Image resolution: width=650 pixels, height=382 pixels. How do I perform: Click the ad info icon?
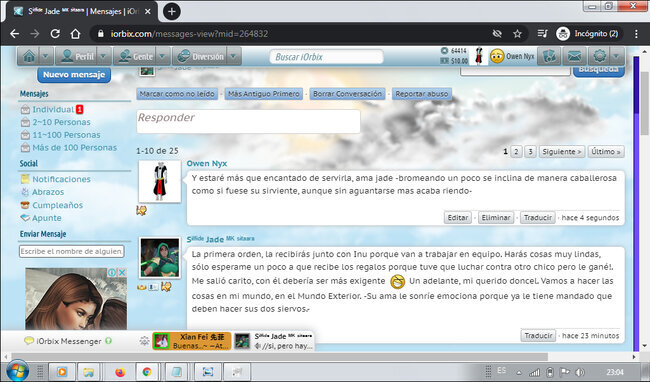coord(112,273)
